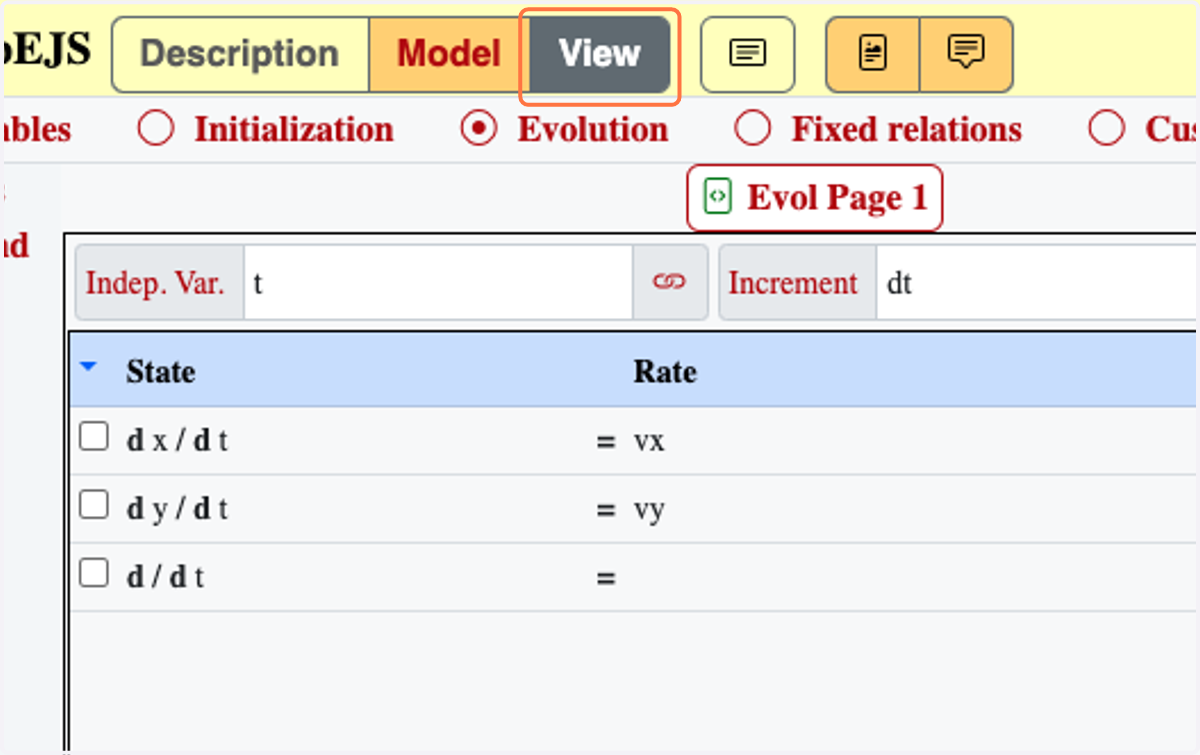This screenshot has height=755, width=1200.
Task: Select the Fixed relations radio button
Action: tap(752, 129)
